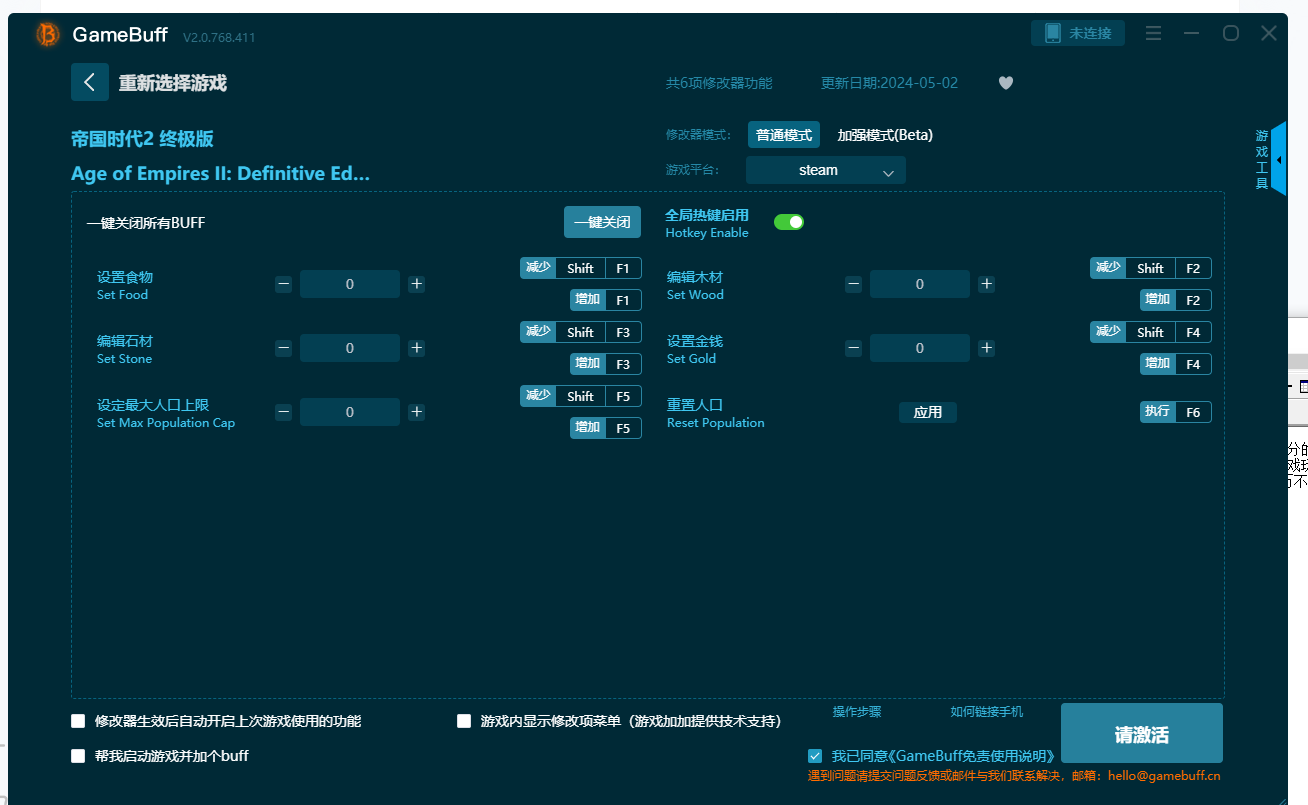The height and width of the screenshot is (805, 1308).
Task: Click the 一键关闭 button
Action: tap(602, 222)
